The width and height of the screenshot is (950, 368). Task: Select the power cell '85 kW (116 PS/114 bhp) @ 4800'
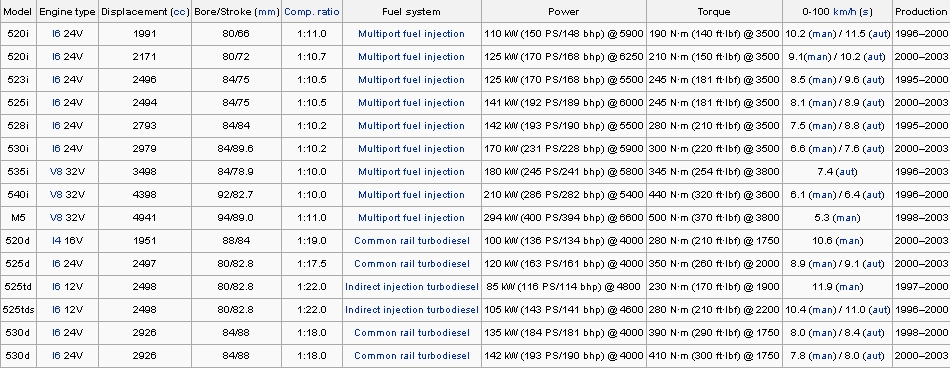563,287
